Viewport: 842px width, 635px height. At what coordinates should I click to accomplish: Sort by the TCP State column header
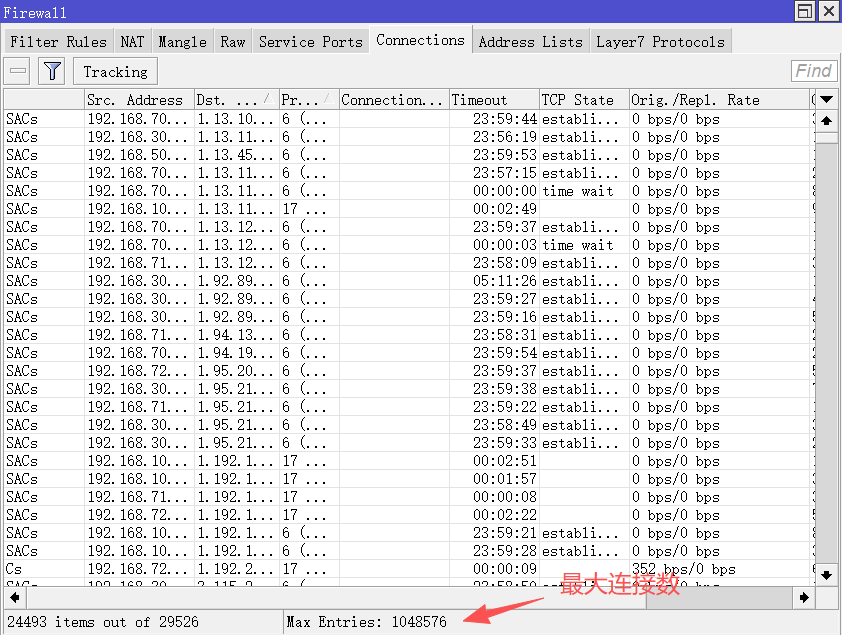[x=583, y=100]
